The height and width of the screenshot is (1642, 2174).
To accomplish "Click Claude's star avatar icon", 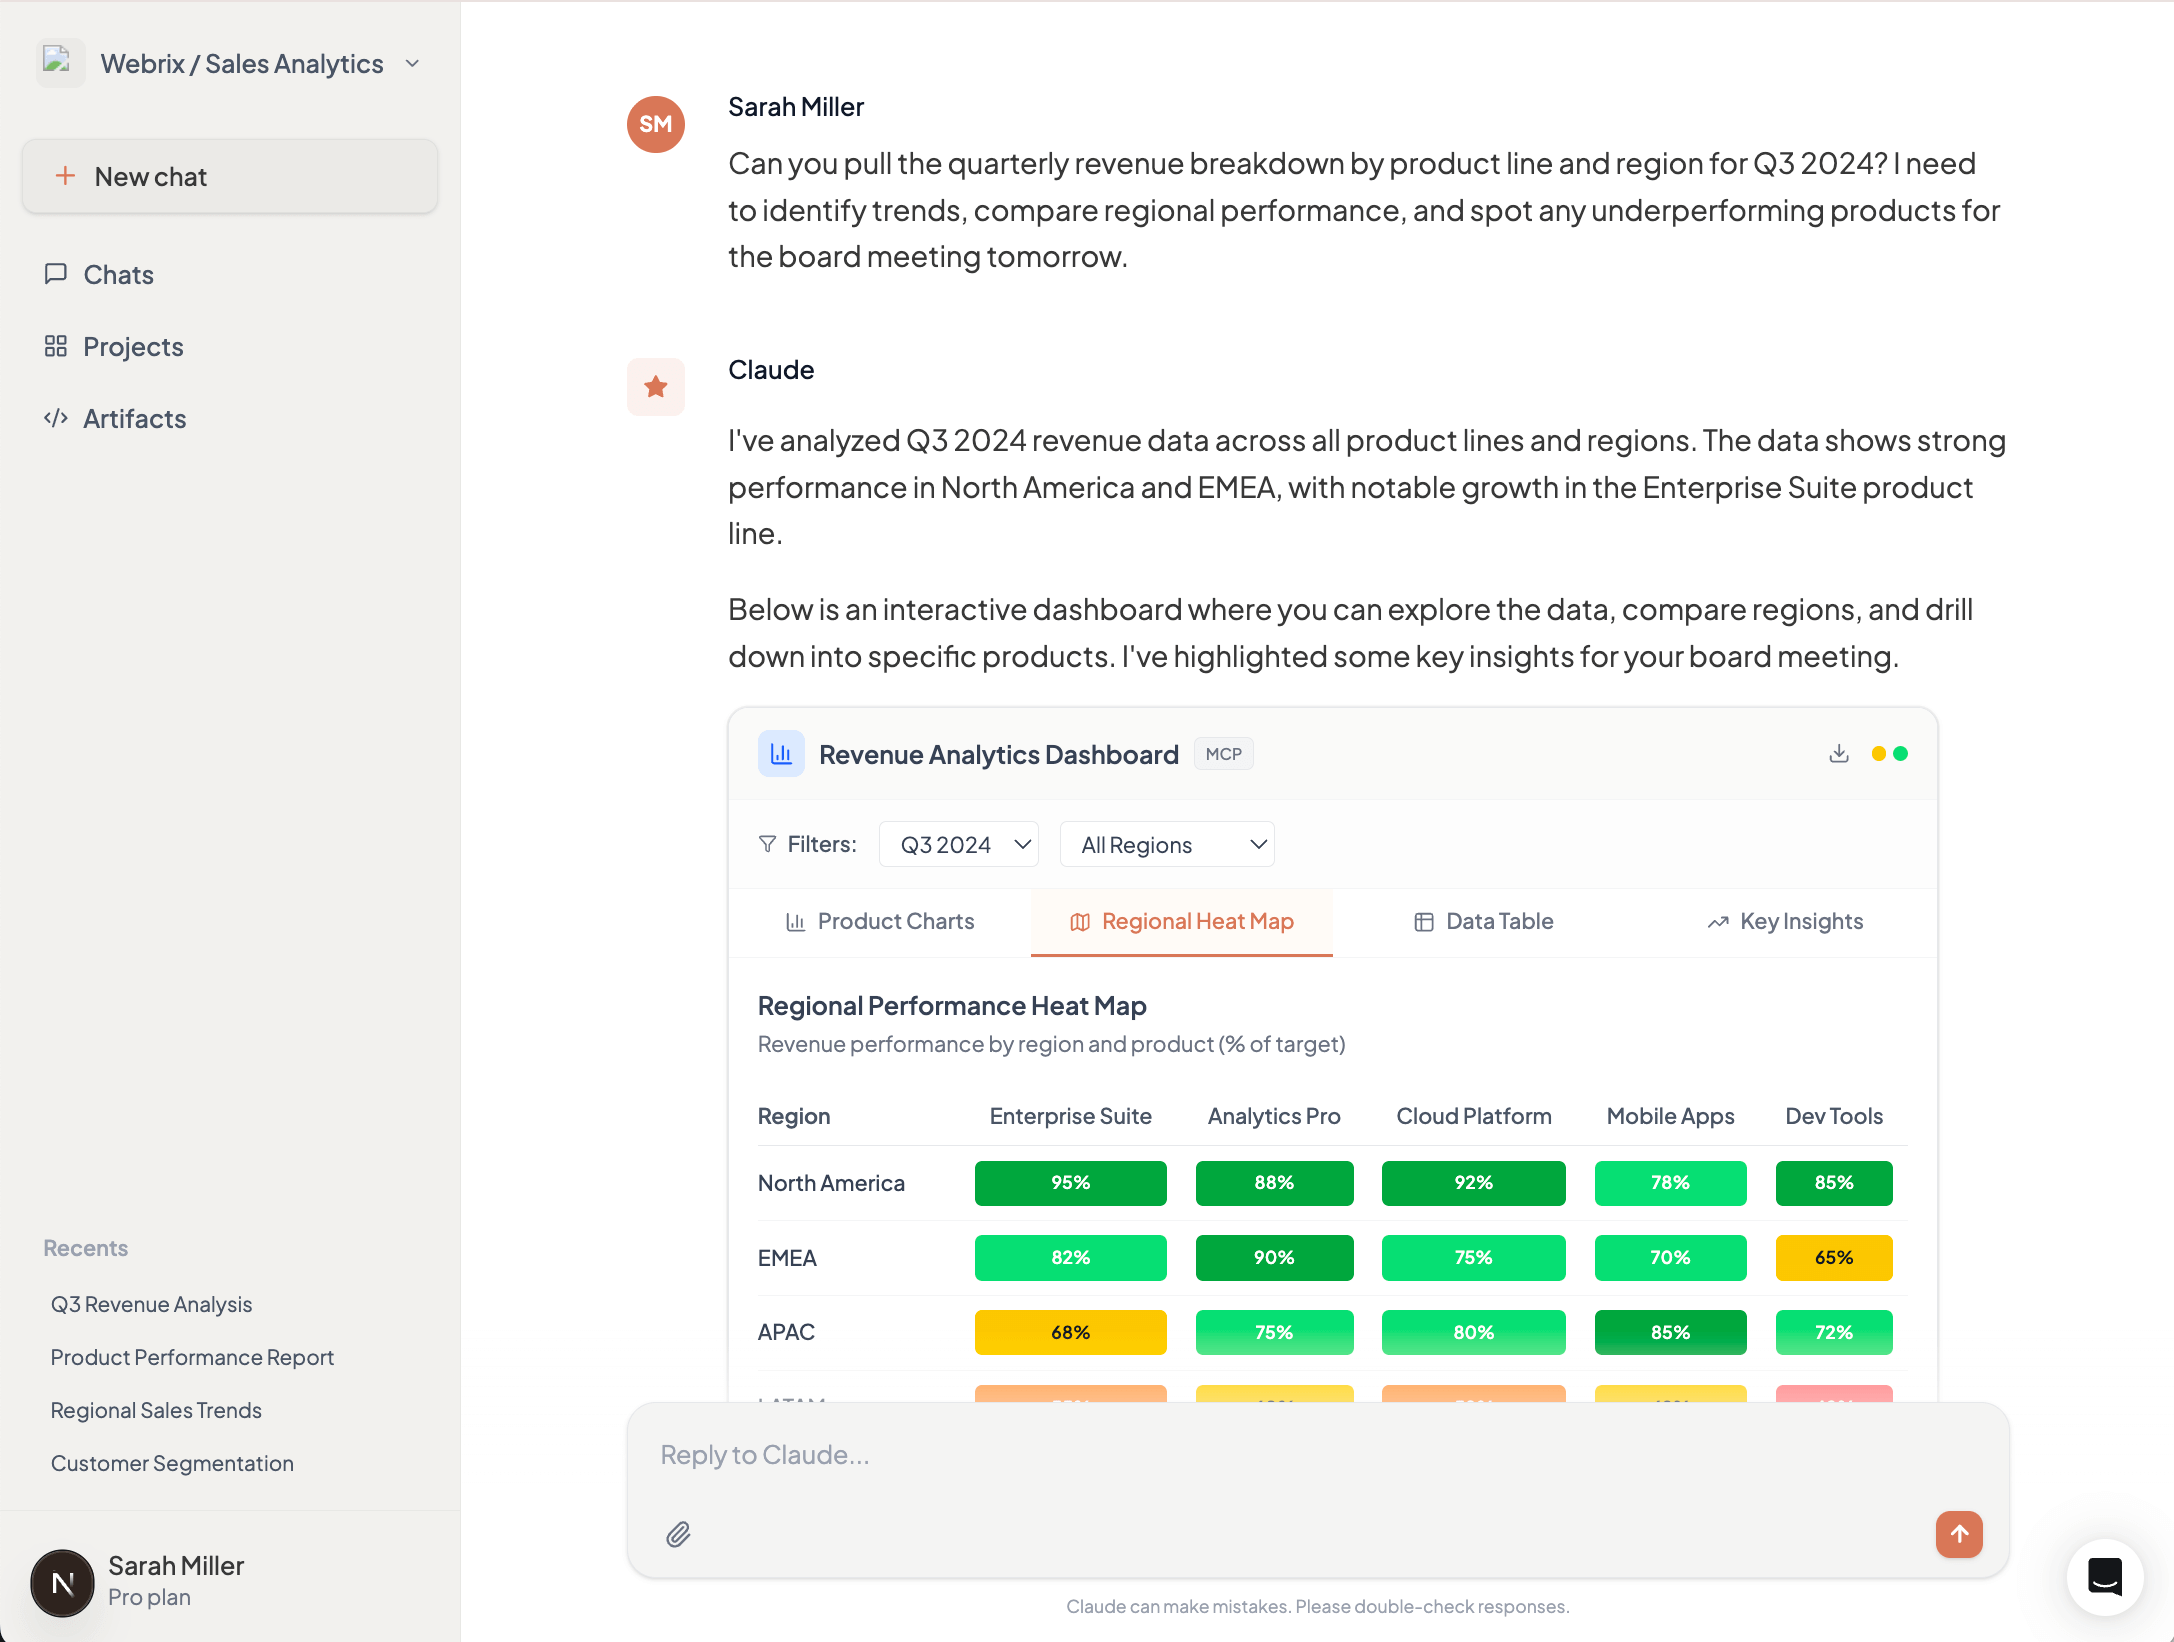I will 656,387.
